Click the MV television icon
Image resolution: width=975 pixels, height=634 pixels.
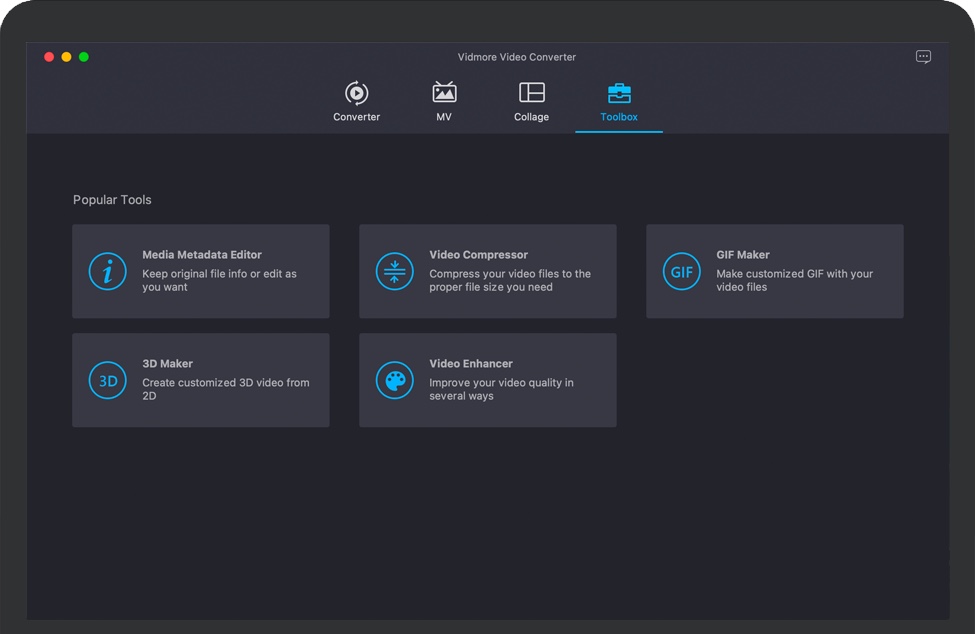444,93
